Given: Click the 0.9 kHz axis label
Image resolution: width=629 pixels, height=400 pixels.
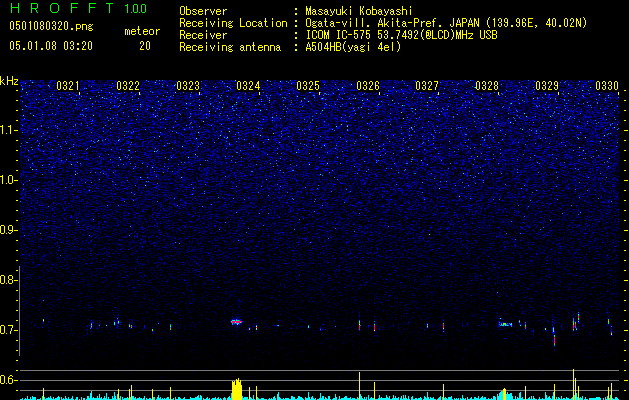Looking at the screenshot, I should click(9, 230).
